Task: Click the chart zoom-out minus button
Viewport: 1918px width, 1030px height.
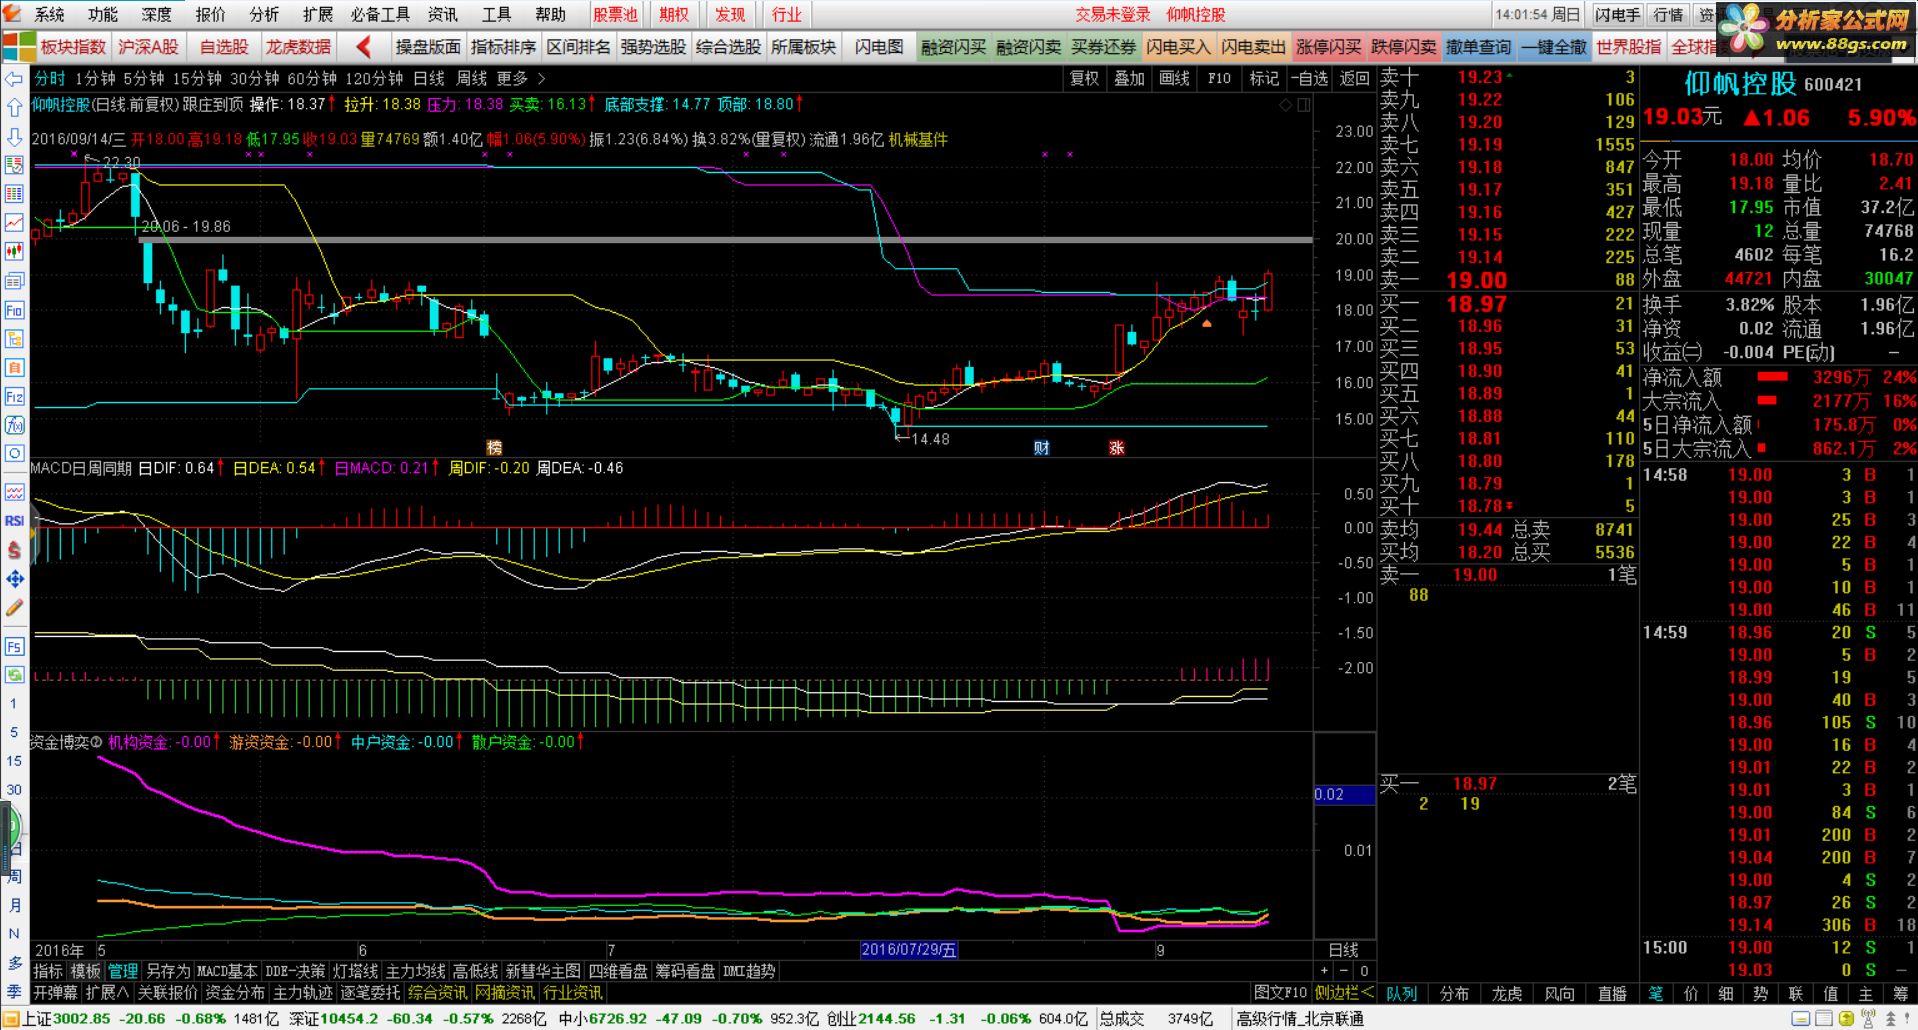Action: point(1344,970)
